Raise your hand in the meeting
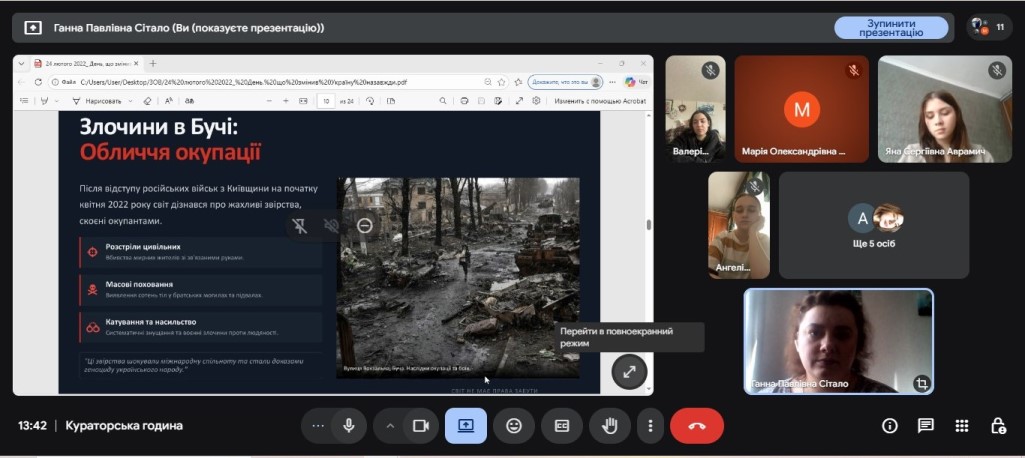1025x458 pixels. pos(609,426)
